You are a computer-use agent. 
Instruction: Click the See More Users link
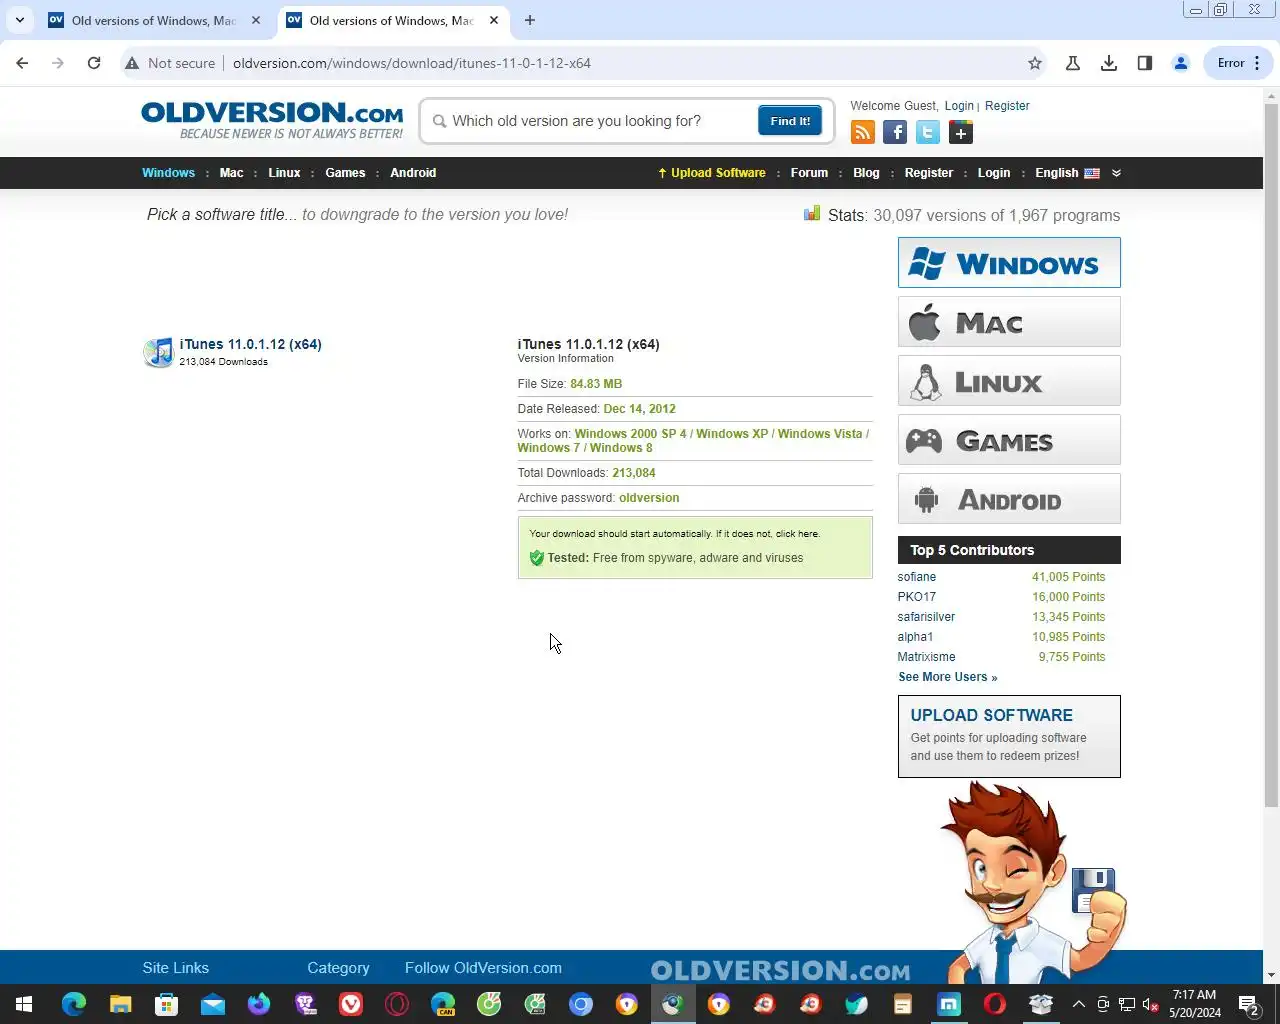click(947, 677)
